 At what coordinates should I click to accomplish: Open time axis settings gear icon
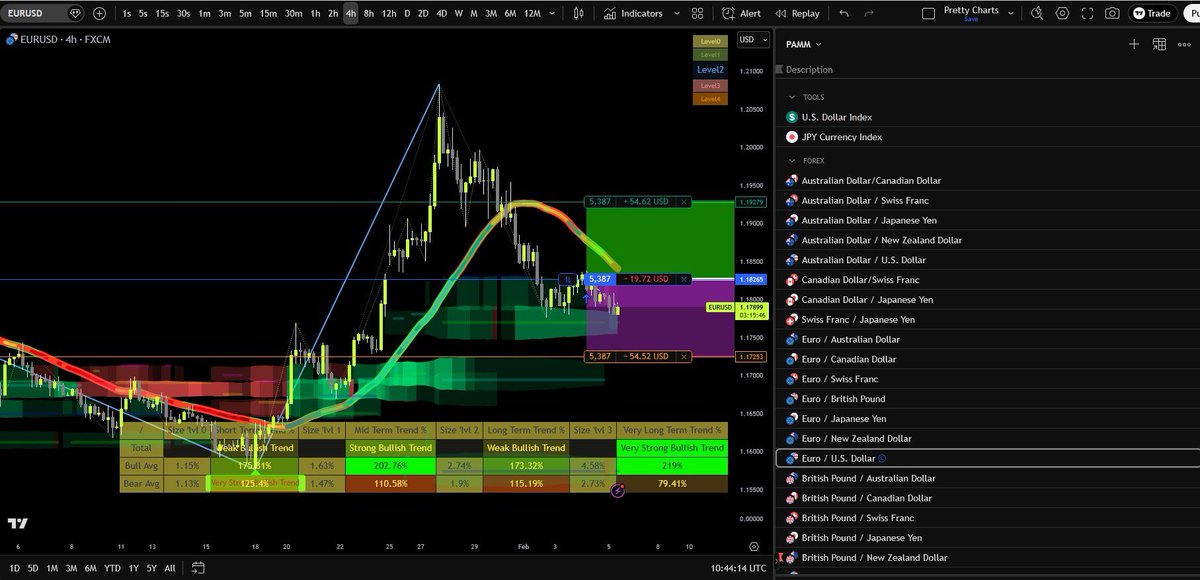point(754,547)
